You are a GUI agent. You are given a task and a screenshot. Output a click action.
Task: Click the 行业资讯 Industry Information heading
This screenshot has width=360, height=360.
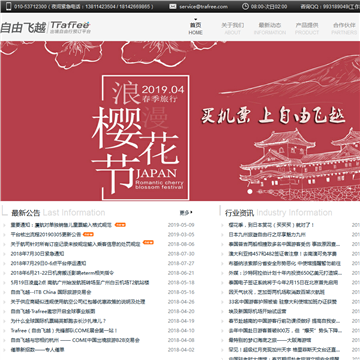coord(278,212)
